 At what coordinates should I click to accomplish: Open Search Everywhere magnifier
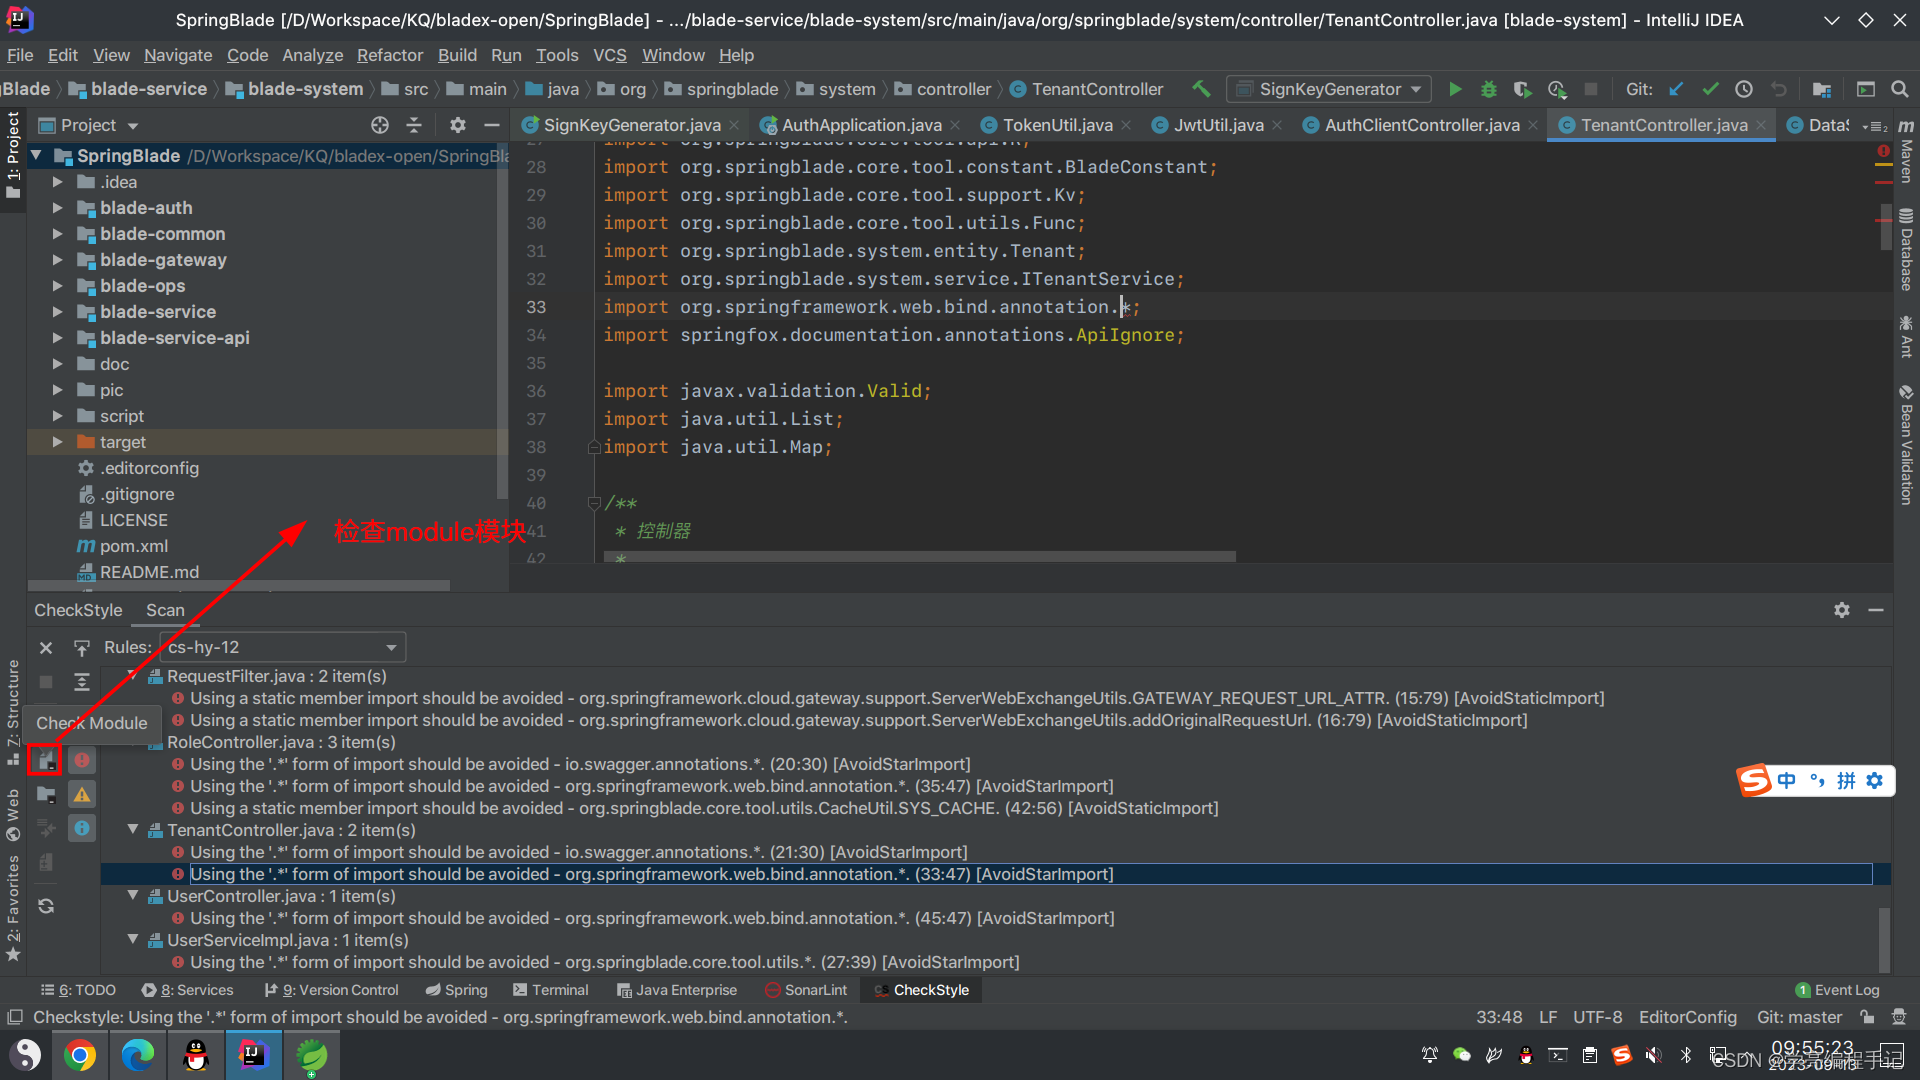[x=1900, y=89]
